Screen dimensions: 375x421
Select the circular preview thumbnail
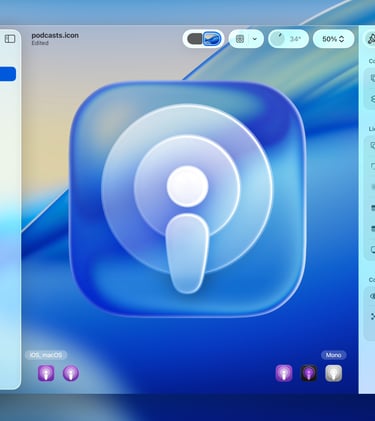tap(71, 373)
